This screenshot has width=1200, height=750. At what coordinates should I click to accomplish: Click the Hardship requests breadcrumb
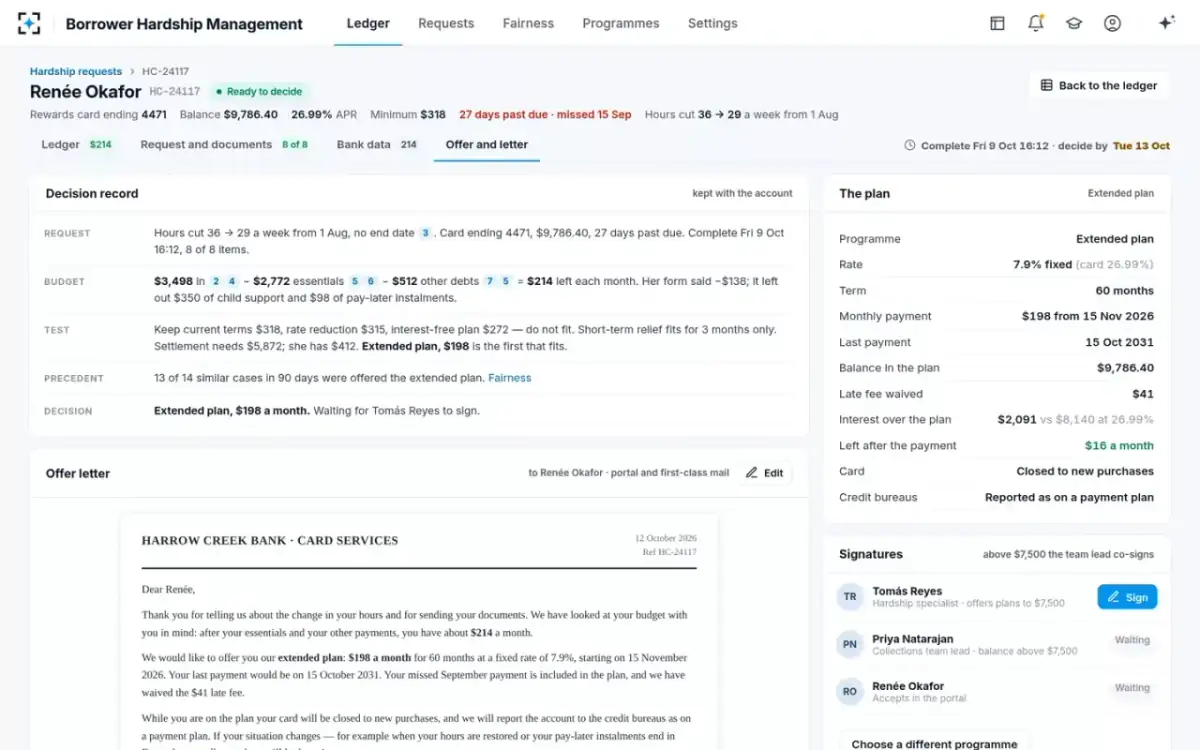[76, 72]
